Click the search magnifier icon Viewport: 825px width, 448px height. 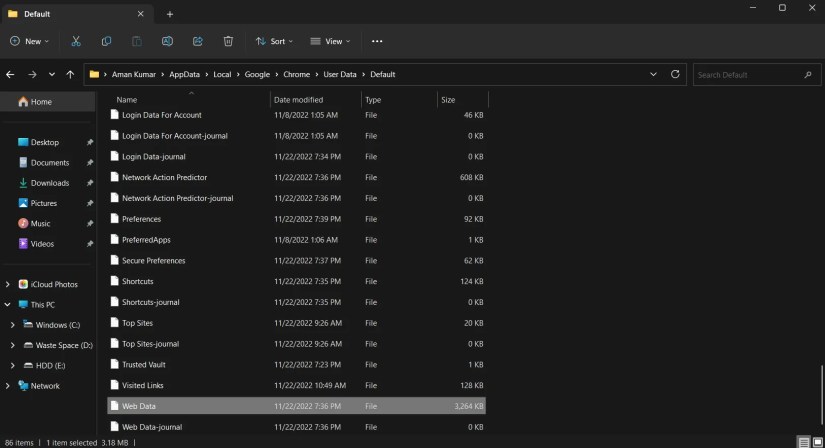(808, 75)
